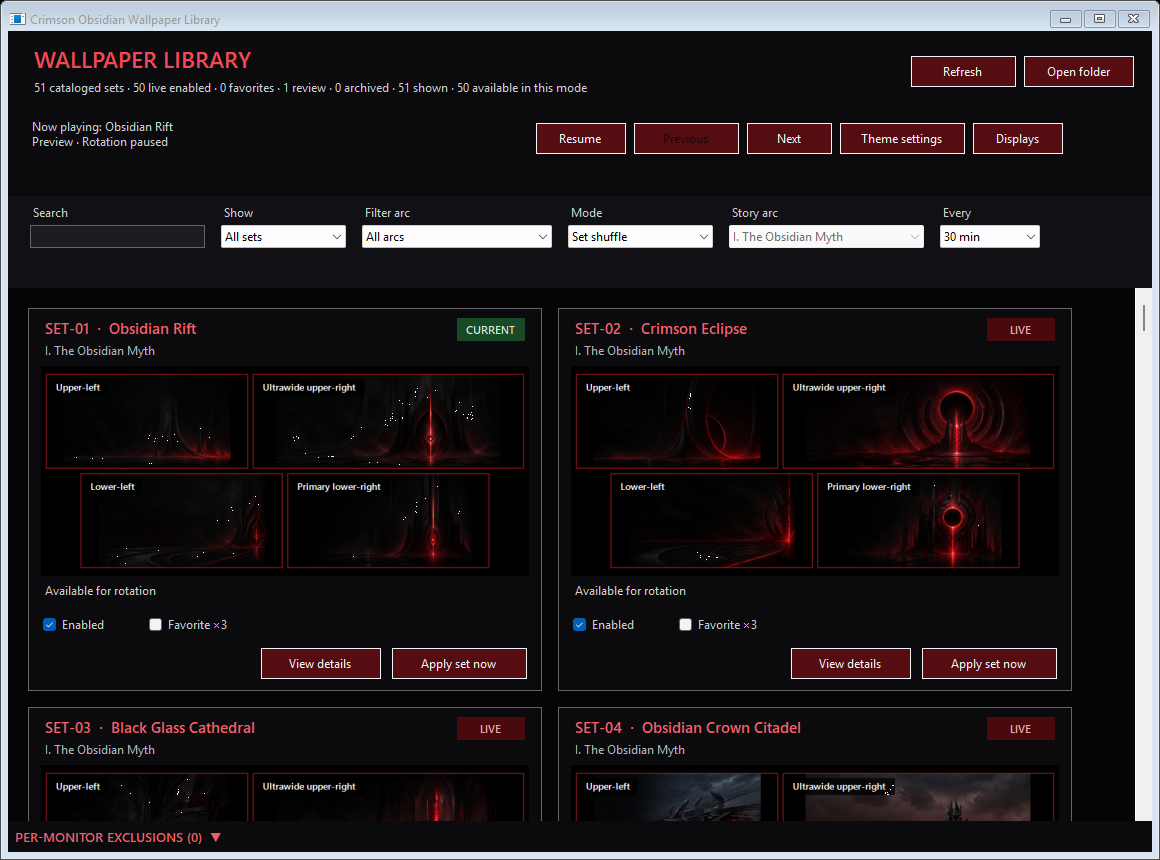The width and height of the screenshot is (1160, 860).
Task: Click Obsidian Crown Citadel Upper-left thumbnail
Action: click(x=677, y=797)
